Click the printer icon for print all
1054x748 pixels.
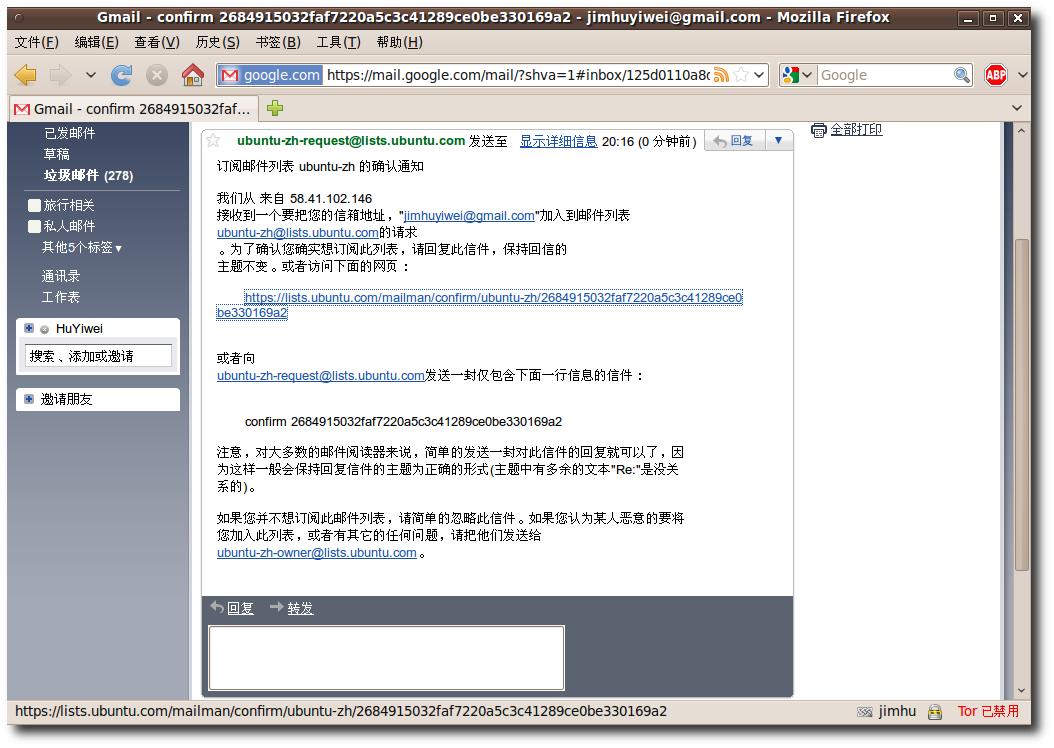point(818,130)
